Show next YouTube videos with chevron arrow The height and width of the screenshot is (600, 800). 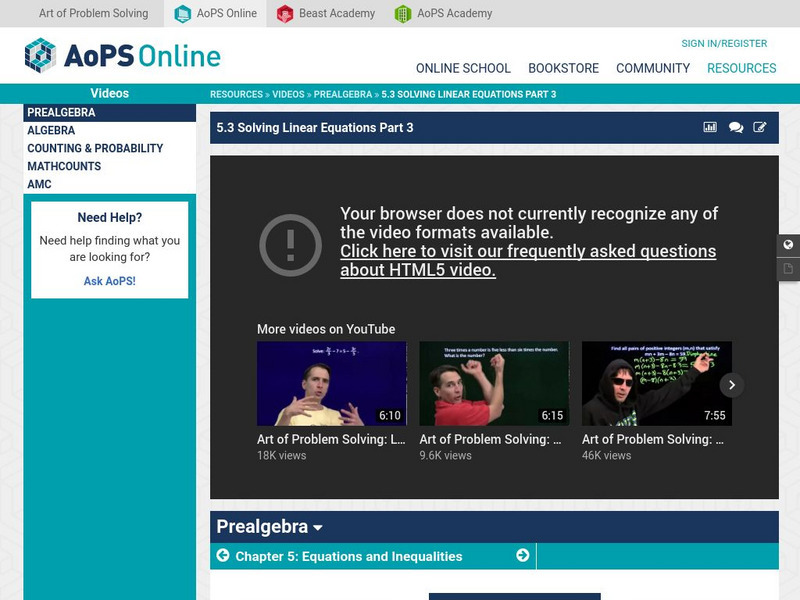(732, 385)
